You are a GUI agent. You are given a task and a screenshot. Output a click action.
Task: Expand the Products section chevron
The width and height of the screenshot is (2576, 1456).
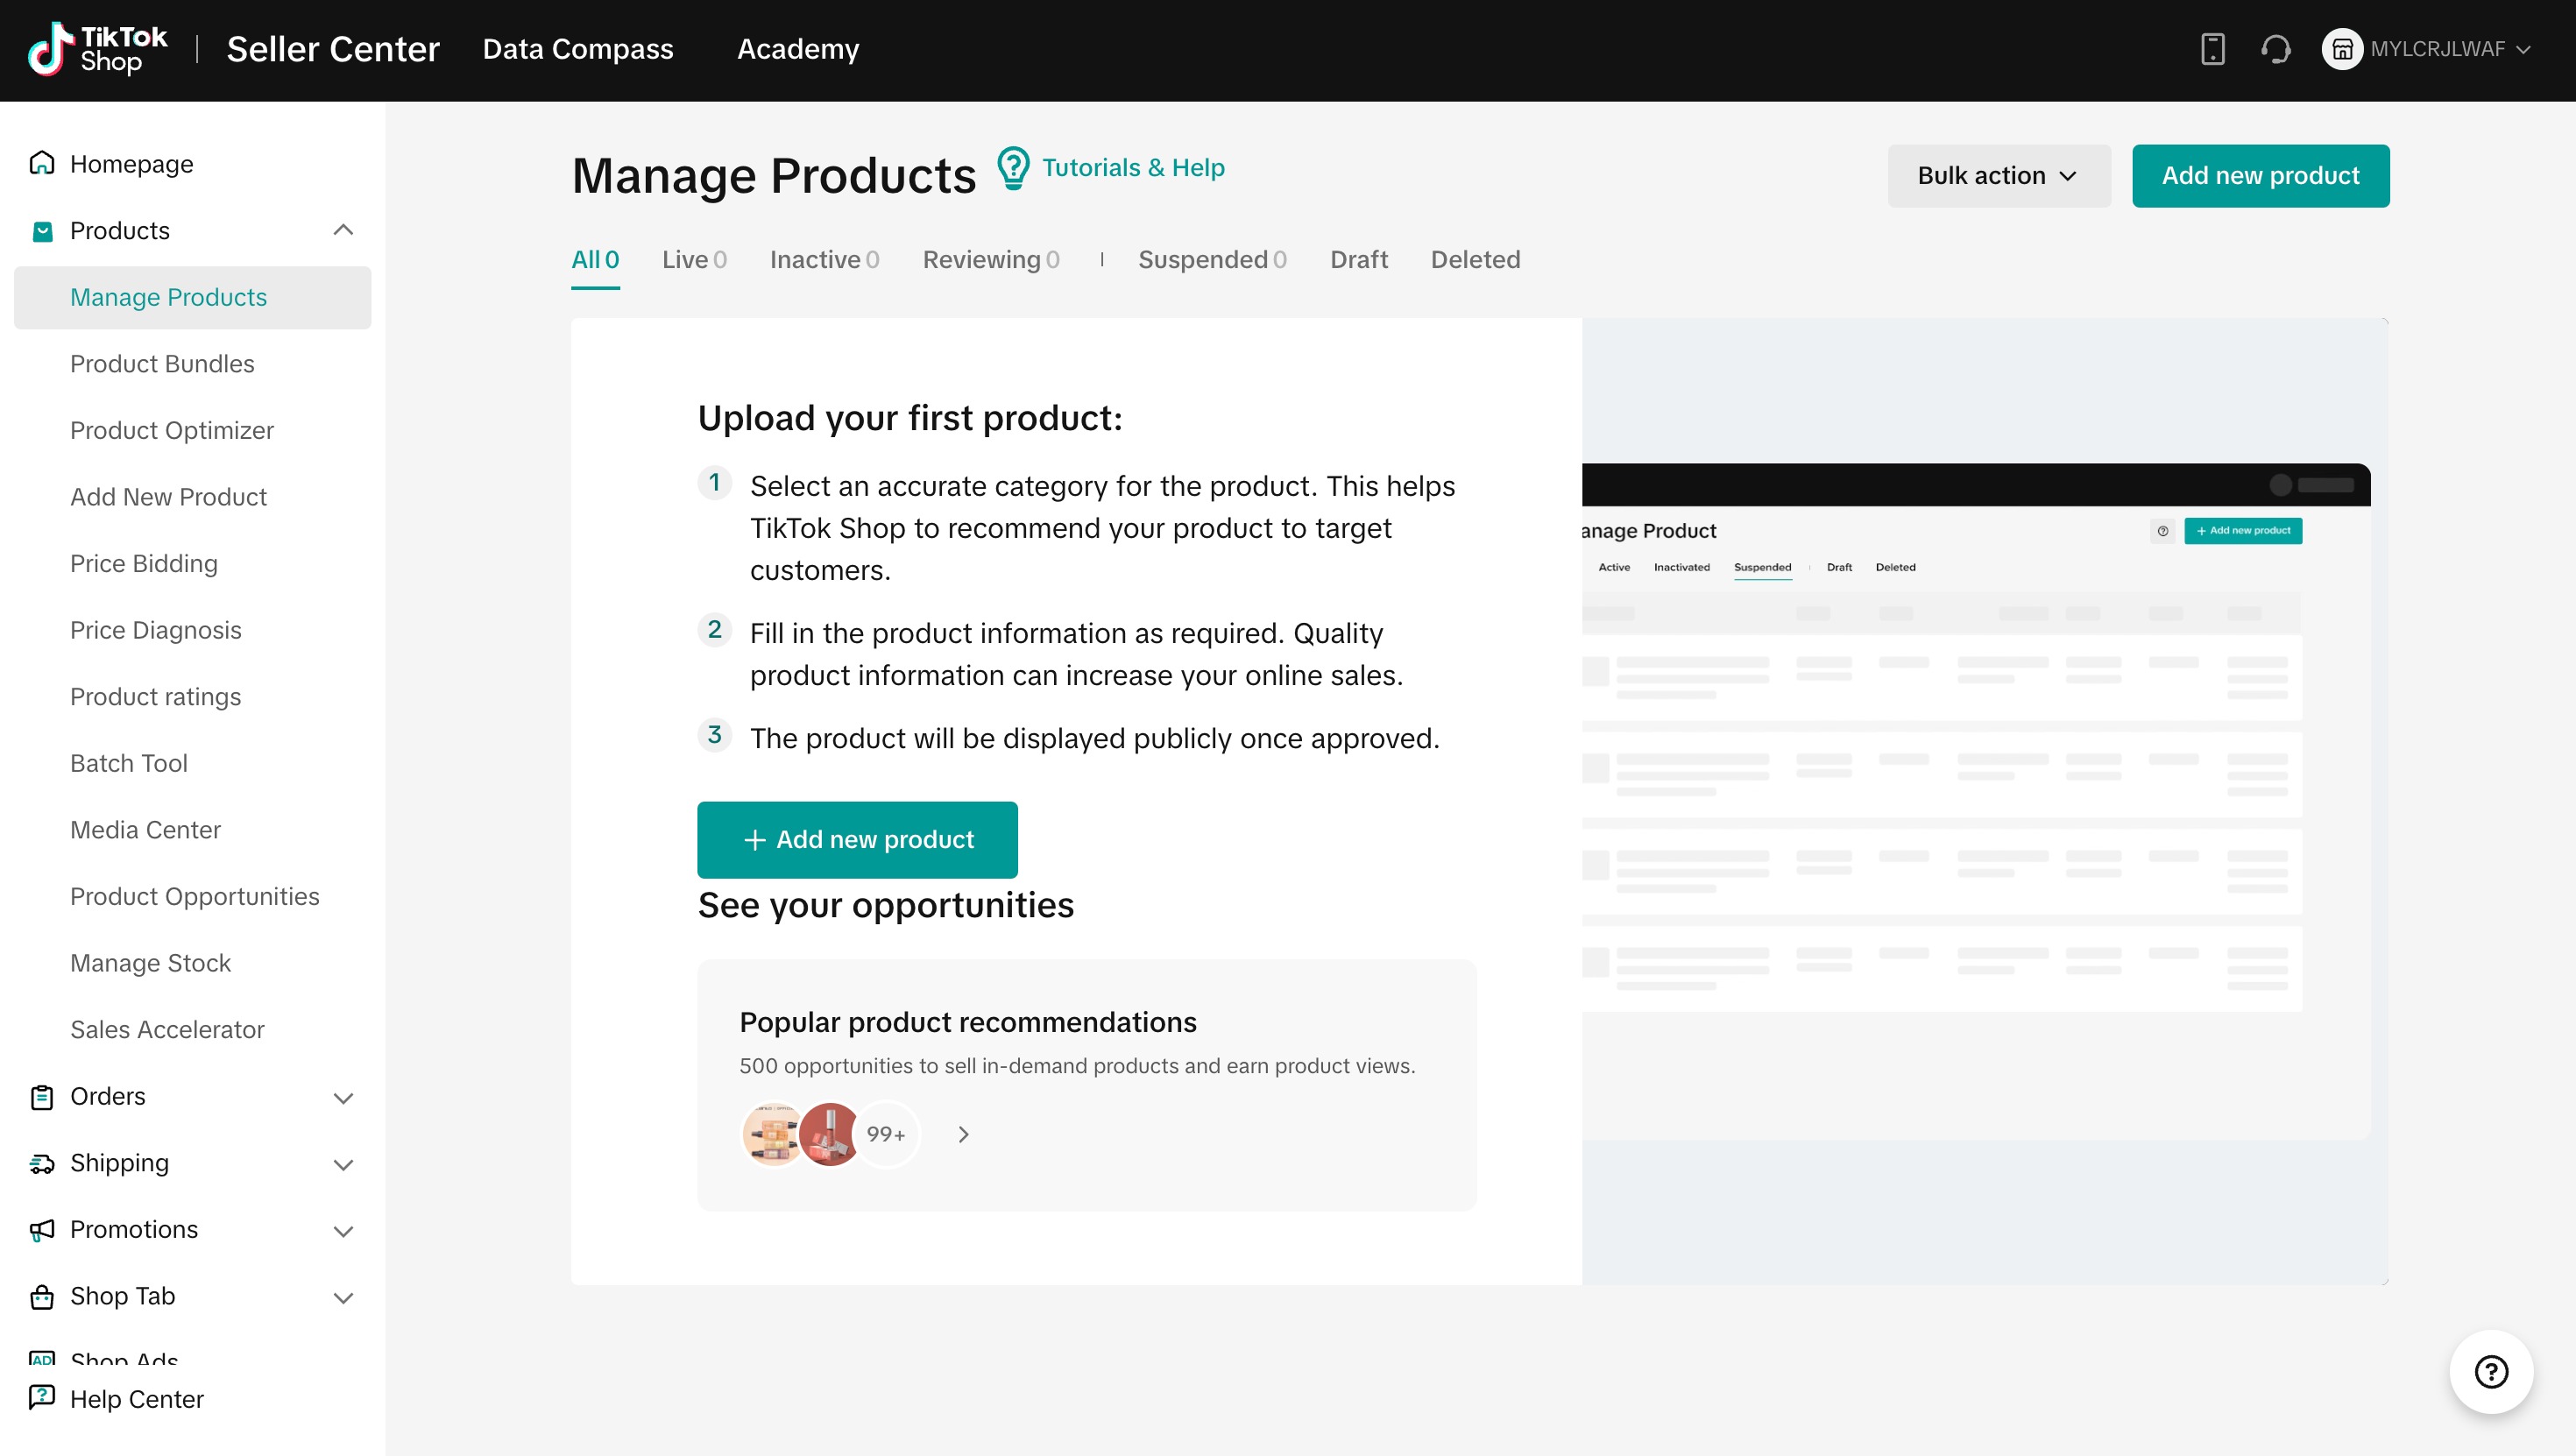349,230
